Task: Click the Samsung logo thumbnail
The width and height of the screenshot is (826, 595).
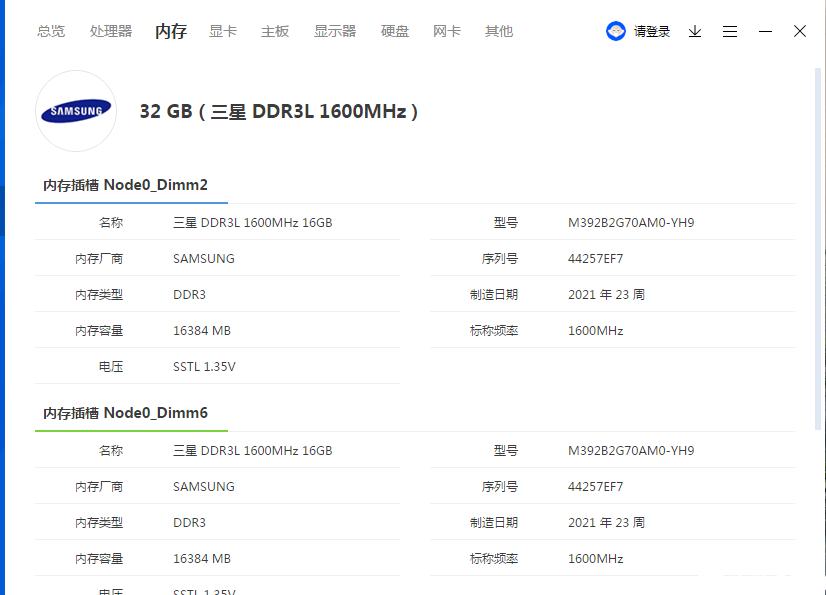Action: point(76,111)
